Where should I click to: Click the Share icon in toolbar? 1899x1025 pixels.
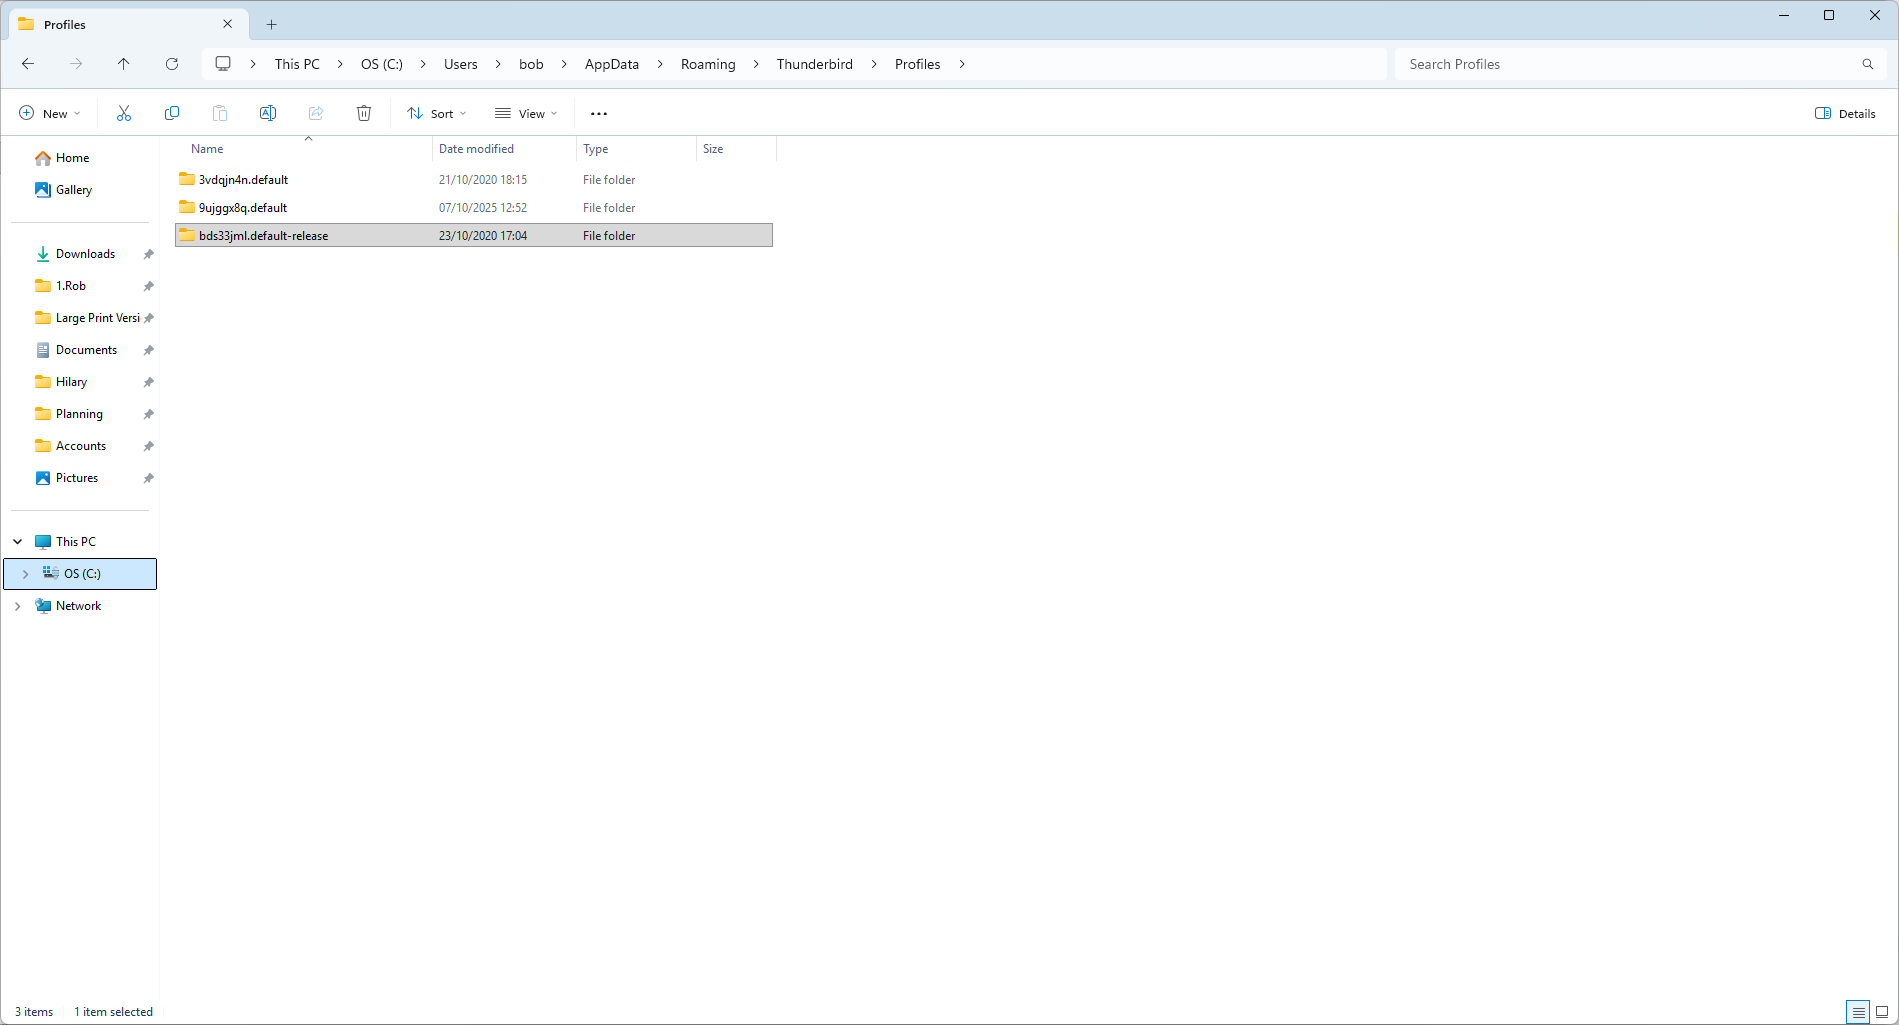click(316, 114)
